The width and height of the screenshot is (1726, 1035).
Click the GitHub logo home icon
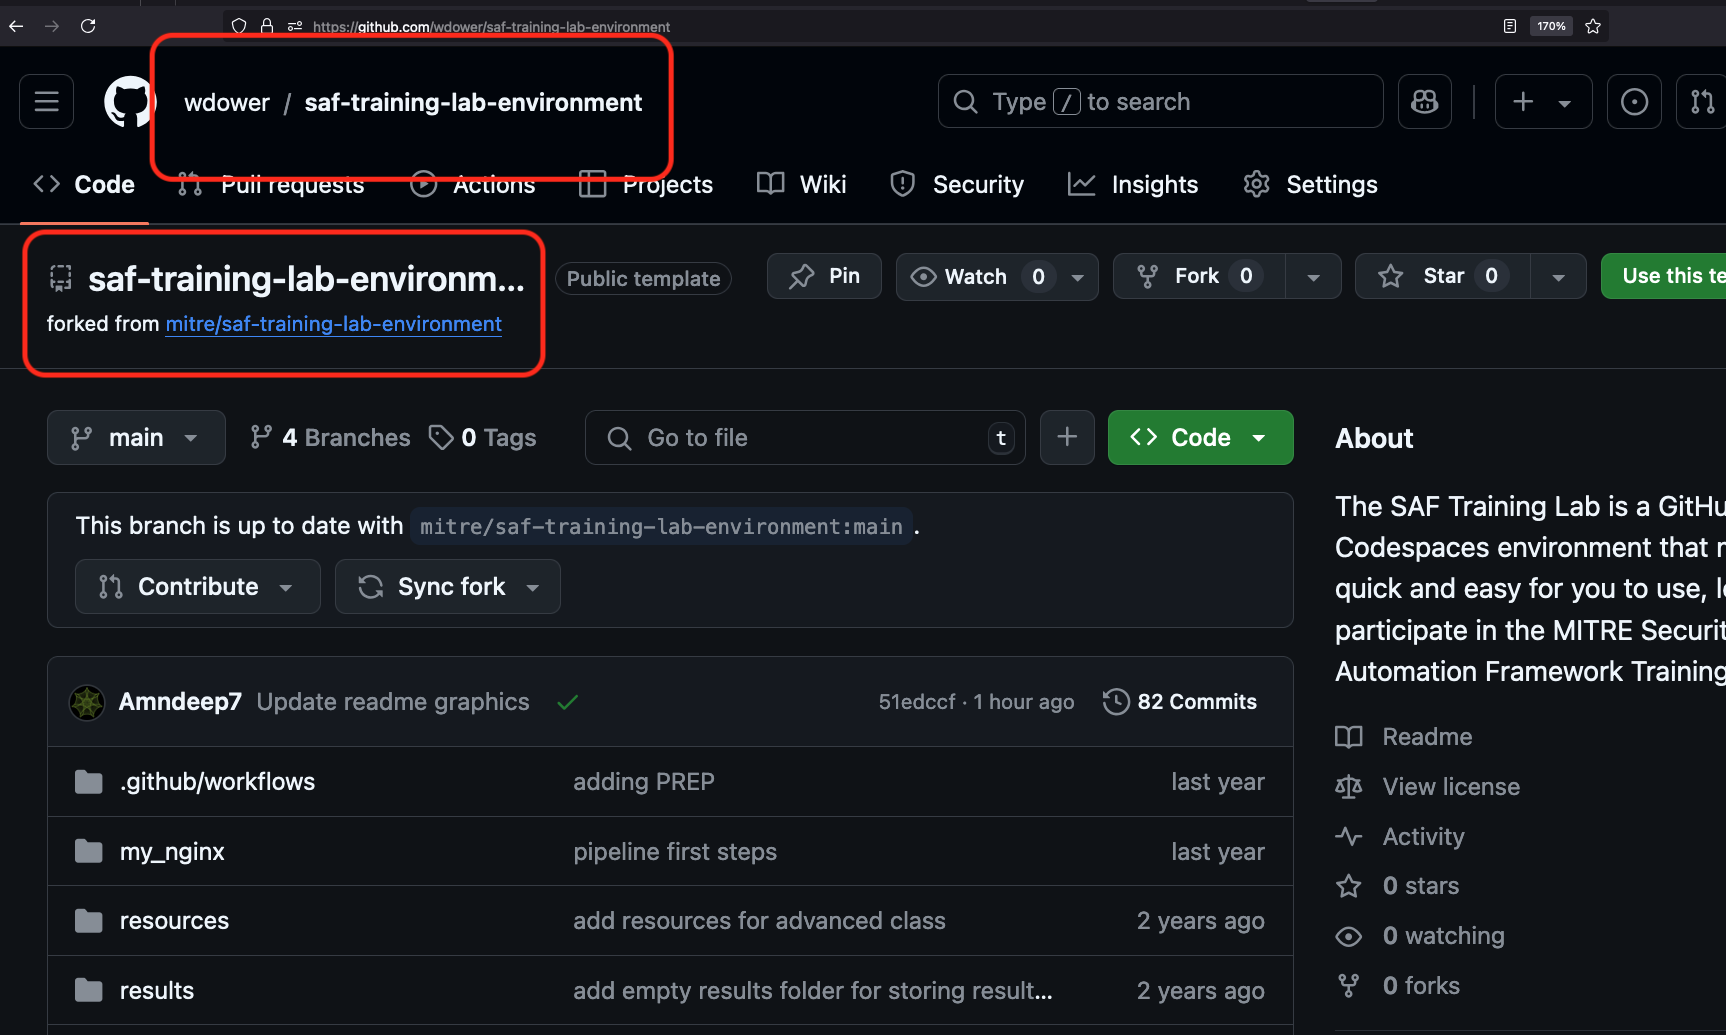pyautogui.click(x=129, y=102)
